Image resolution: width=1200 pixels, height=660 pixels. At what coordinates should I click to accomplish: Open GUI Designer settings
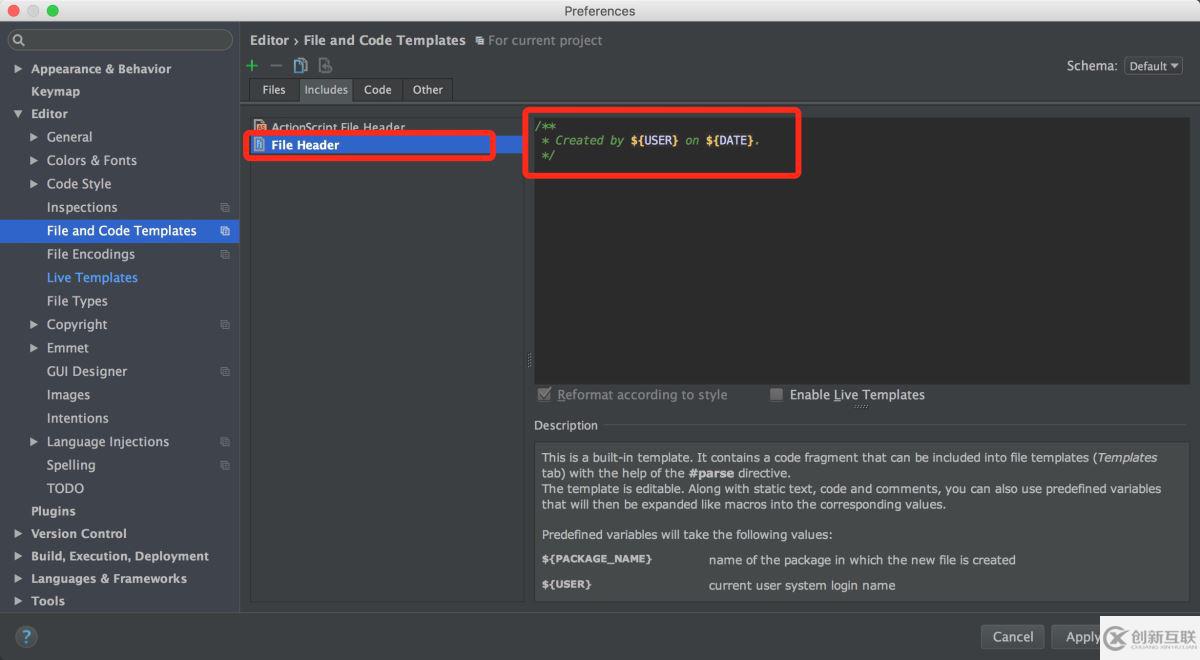click(87, 372)
